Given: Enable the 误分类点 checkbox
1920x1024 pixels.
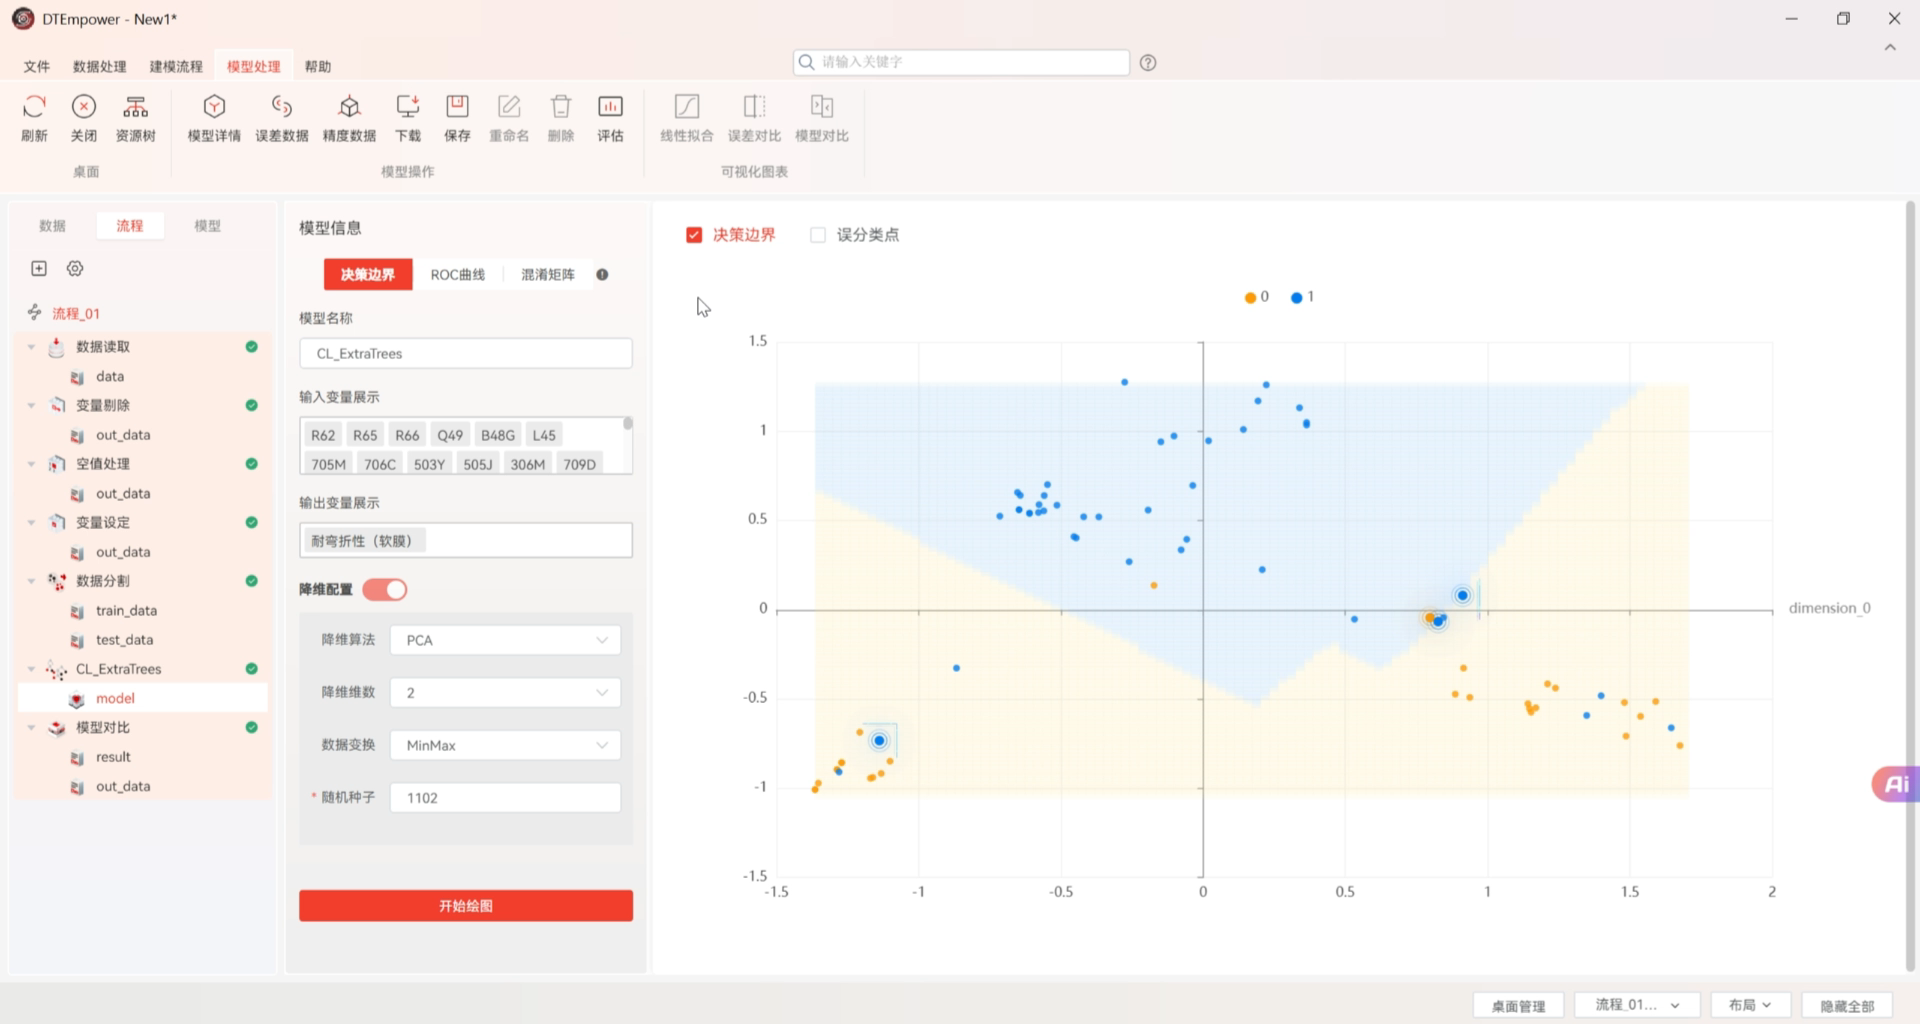Looking at the screenshot, I should click(818, 235).
